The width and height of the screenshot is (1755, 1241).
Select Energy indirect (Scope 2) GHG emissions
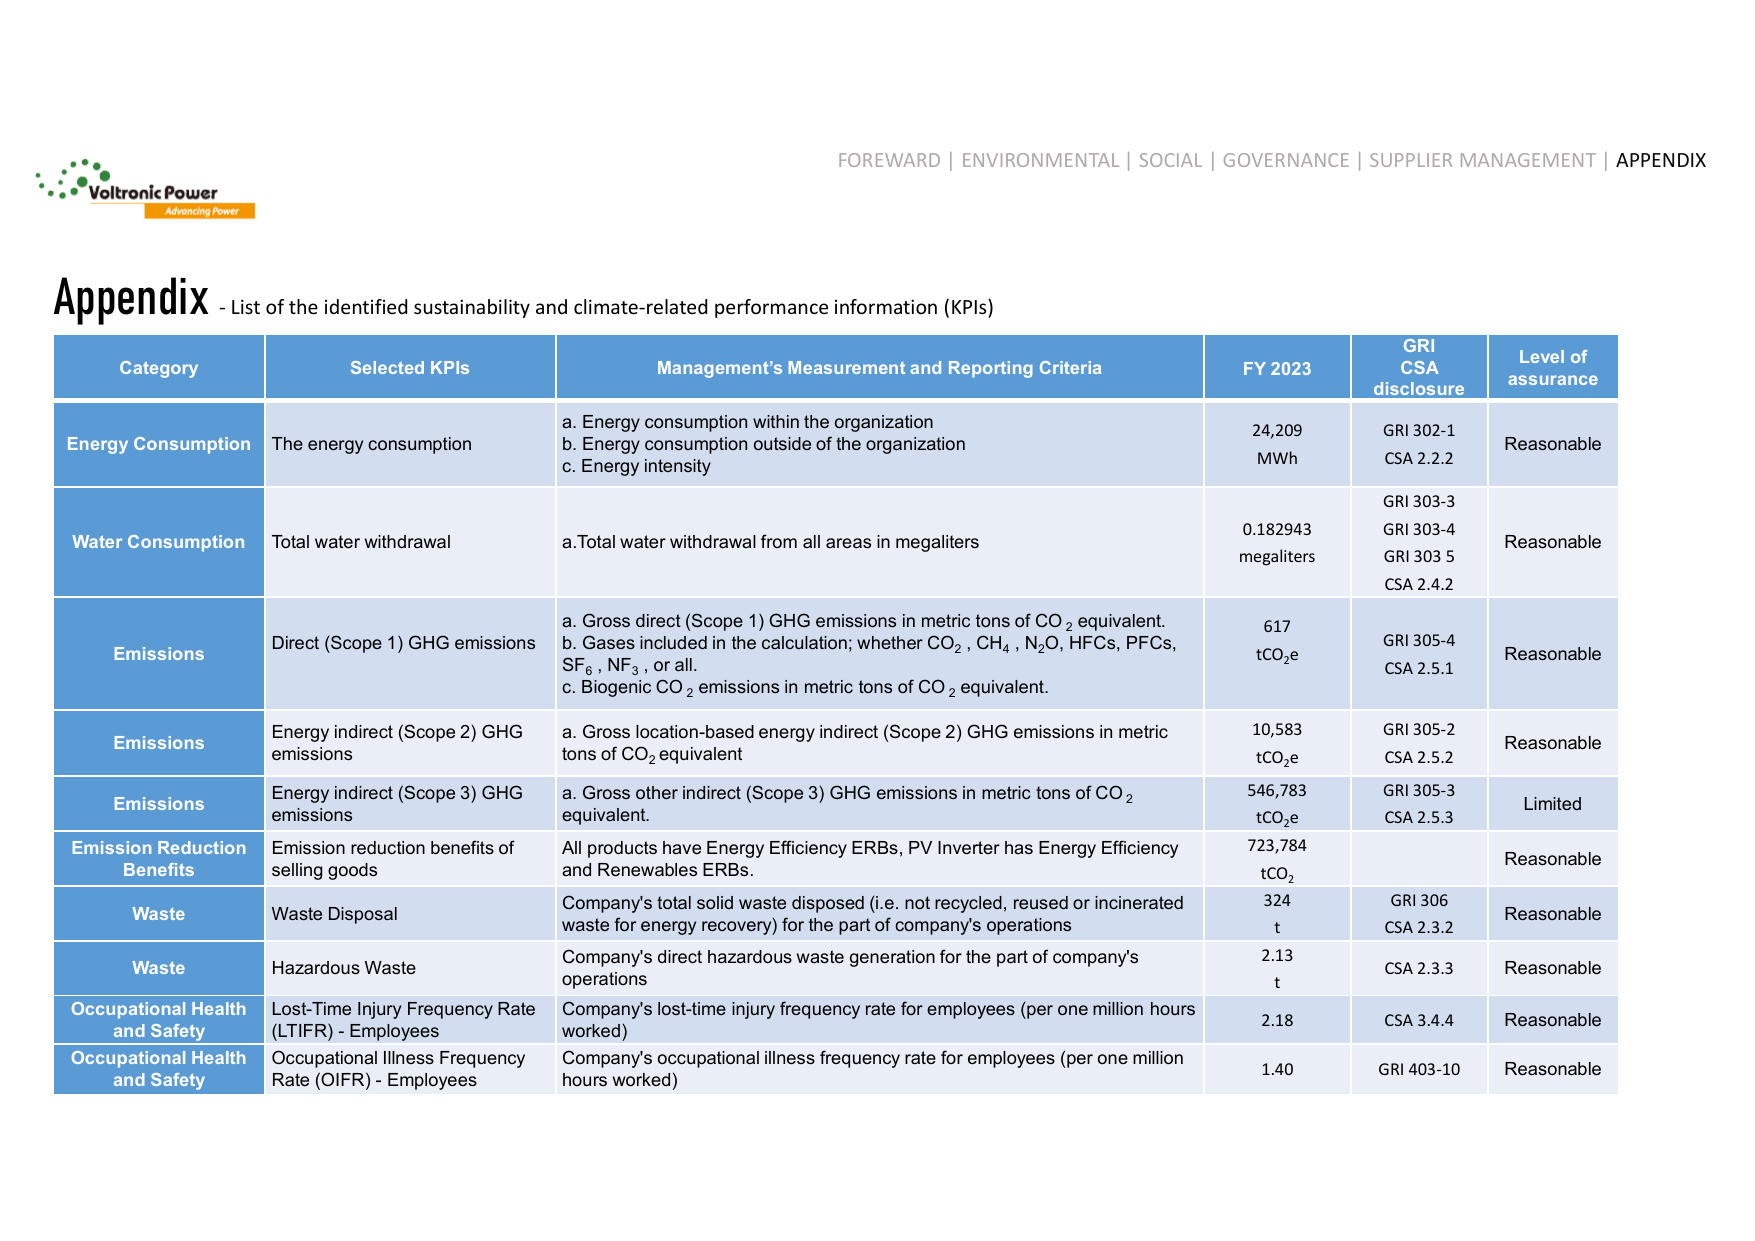pyautogui.click(x=410, y=743)
